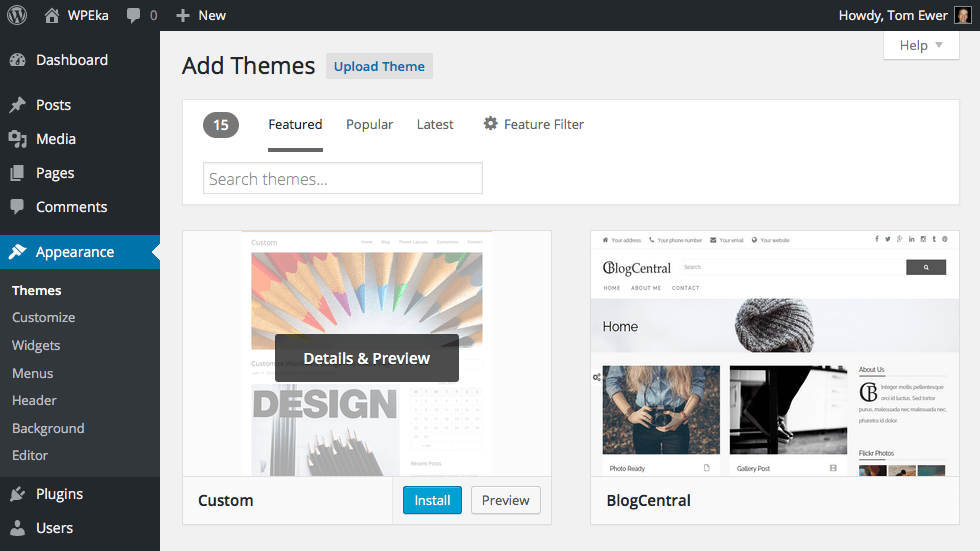The image size is (980, 551).
Task: Click the Dashboard gauge icon
Action: pyautogui.click(x=17, y=60)
